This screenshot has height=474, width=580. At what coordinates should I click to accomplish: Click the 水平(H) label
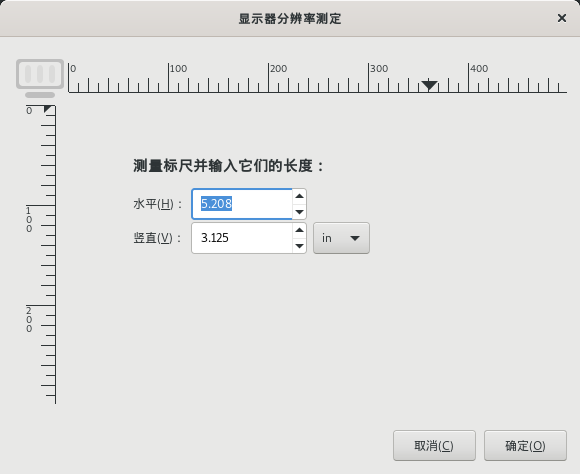click(158, 204)
